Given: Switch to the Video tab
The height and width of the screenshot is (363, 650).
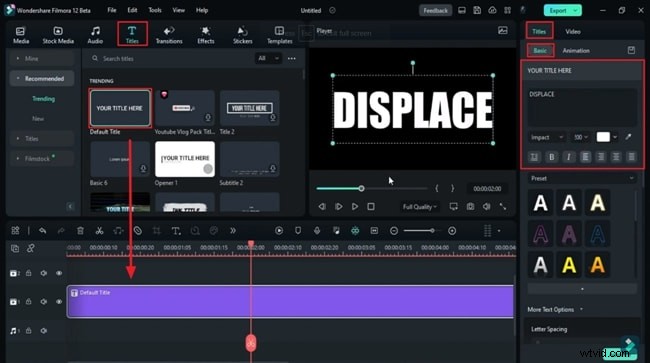Looking at the screenshot, I should pos(573,31).
